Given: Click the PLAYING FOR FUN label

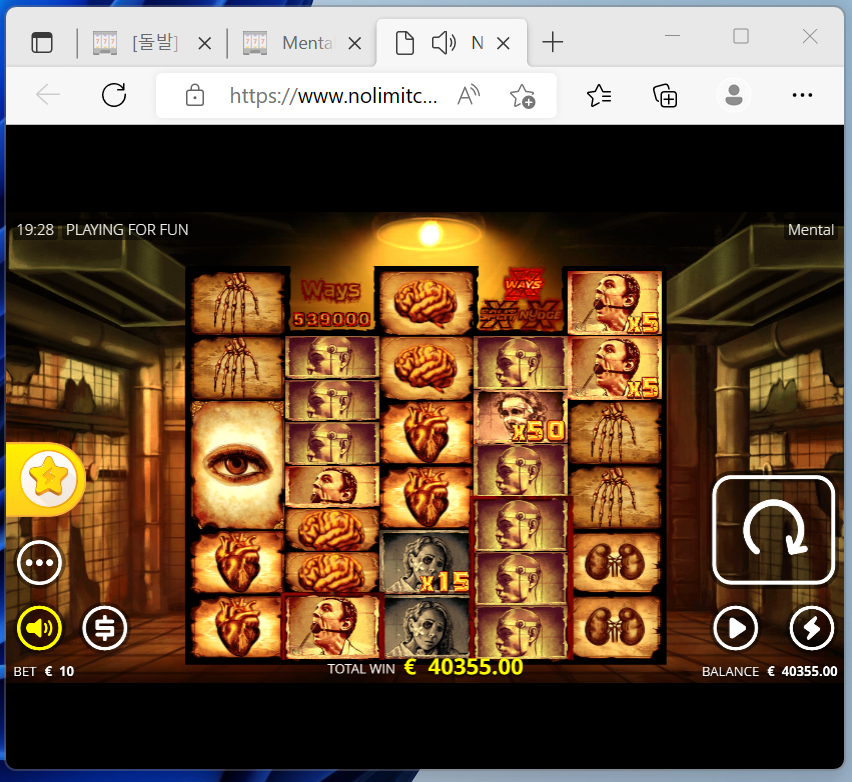Looking at the screenshot, I should coord(127,230).
